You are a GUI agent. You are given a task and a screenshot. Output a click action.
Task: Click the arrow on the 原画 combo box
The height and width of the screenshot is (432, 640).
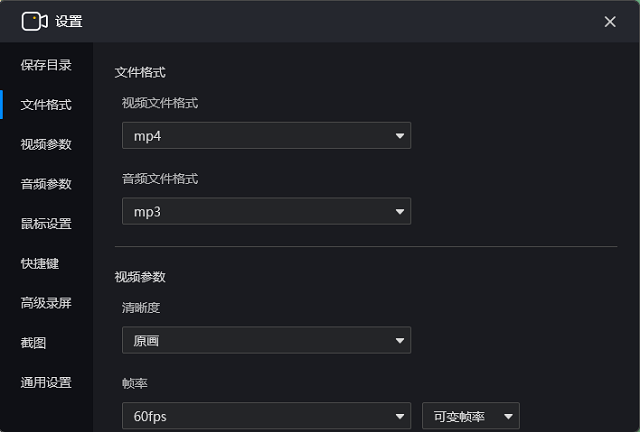coord(400,341)
